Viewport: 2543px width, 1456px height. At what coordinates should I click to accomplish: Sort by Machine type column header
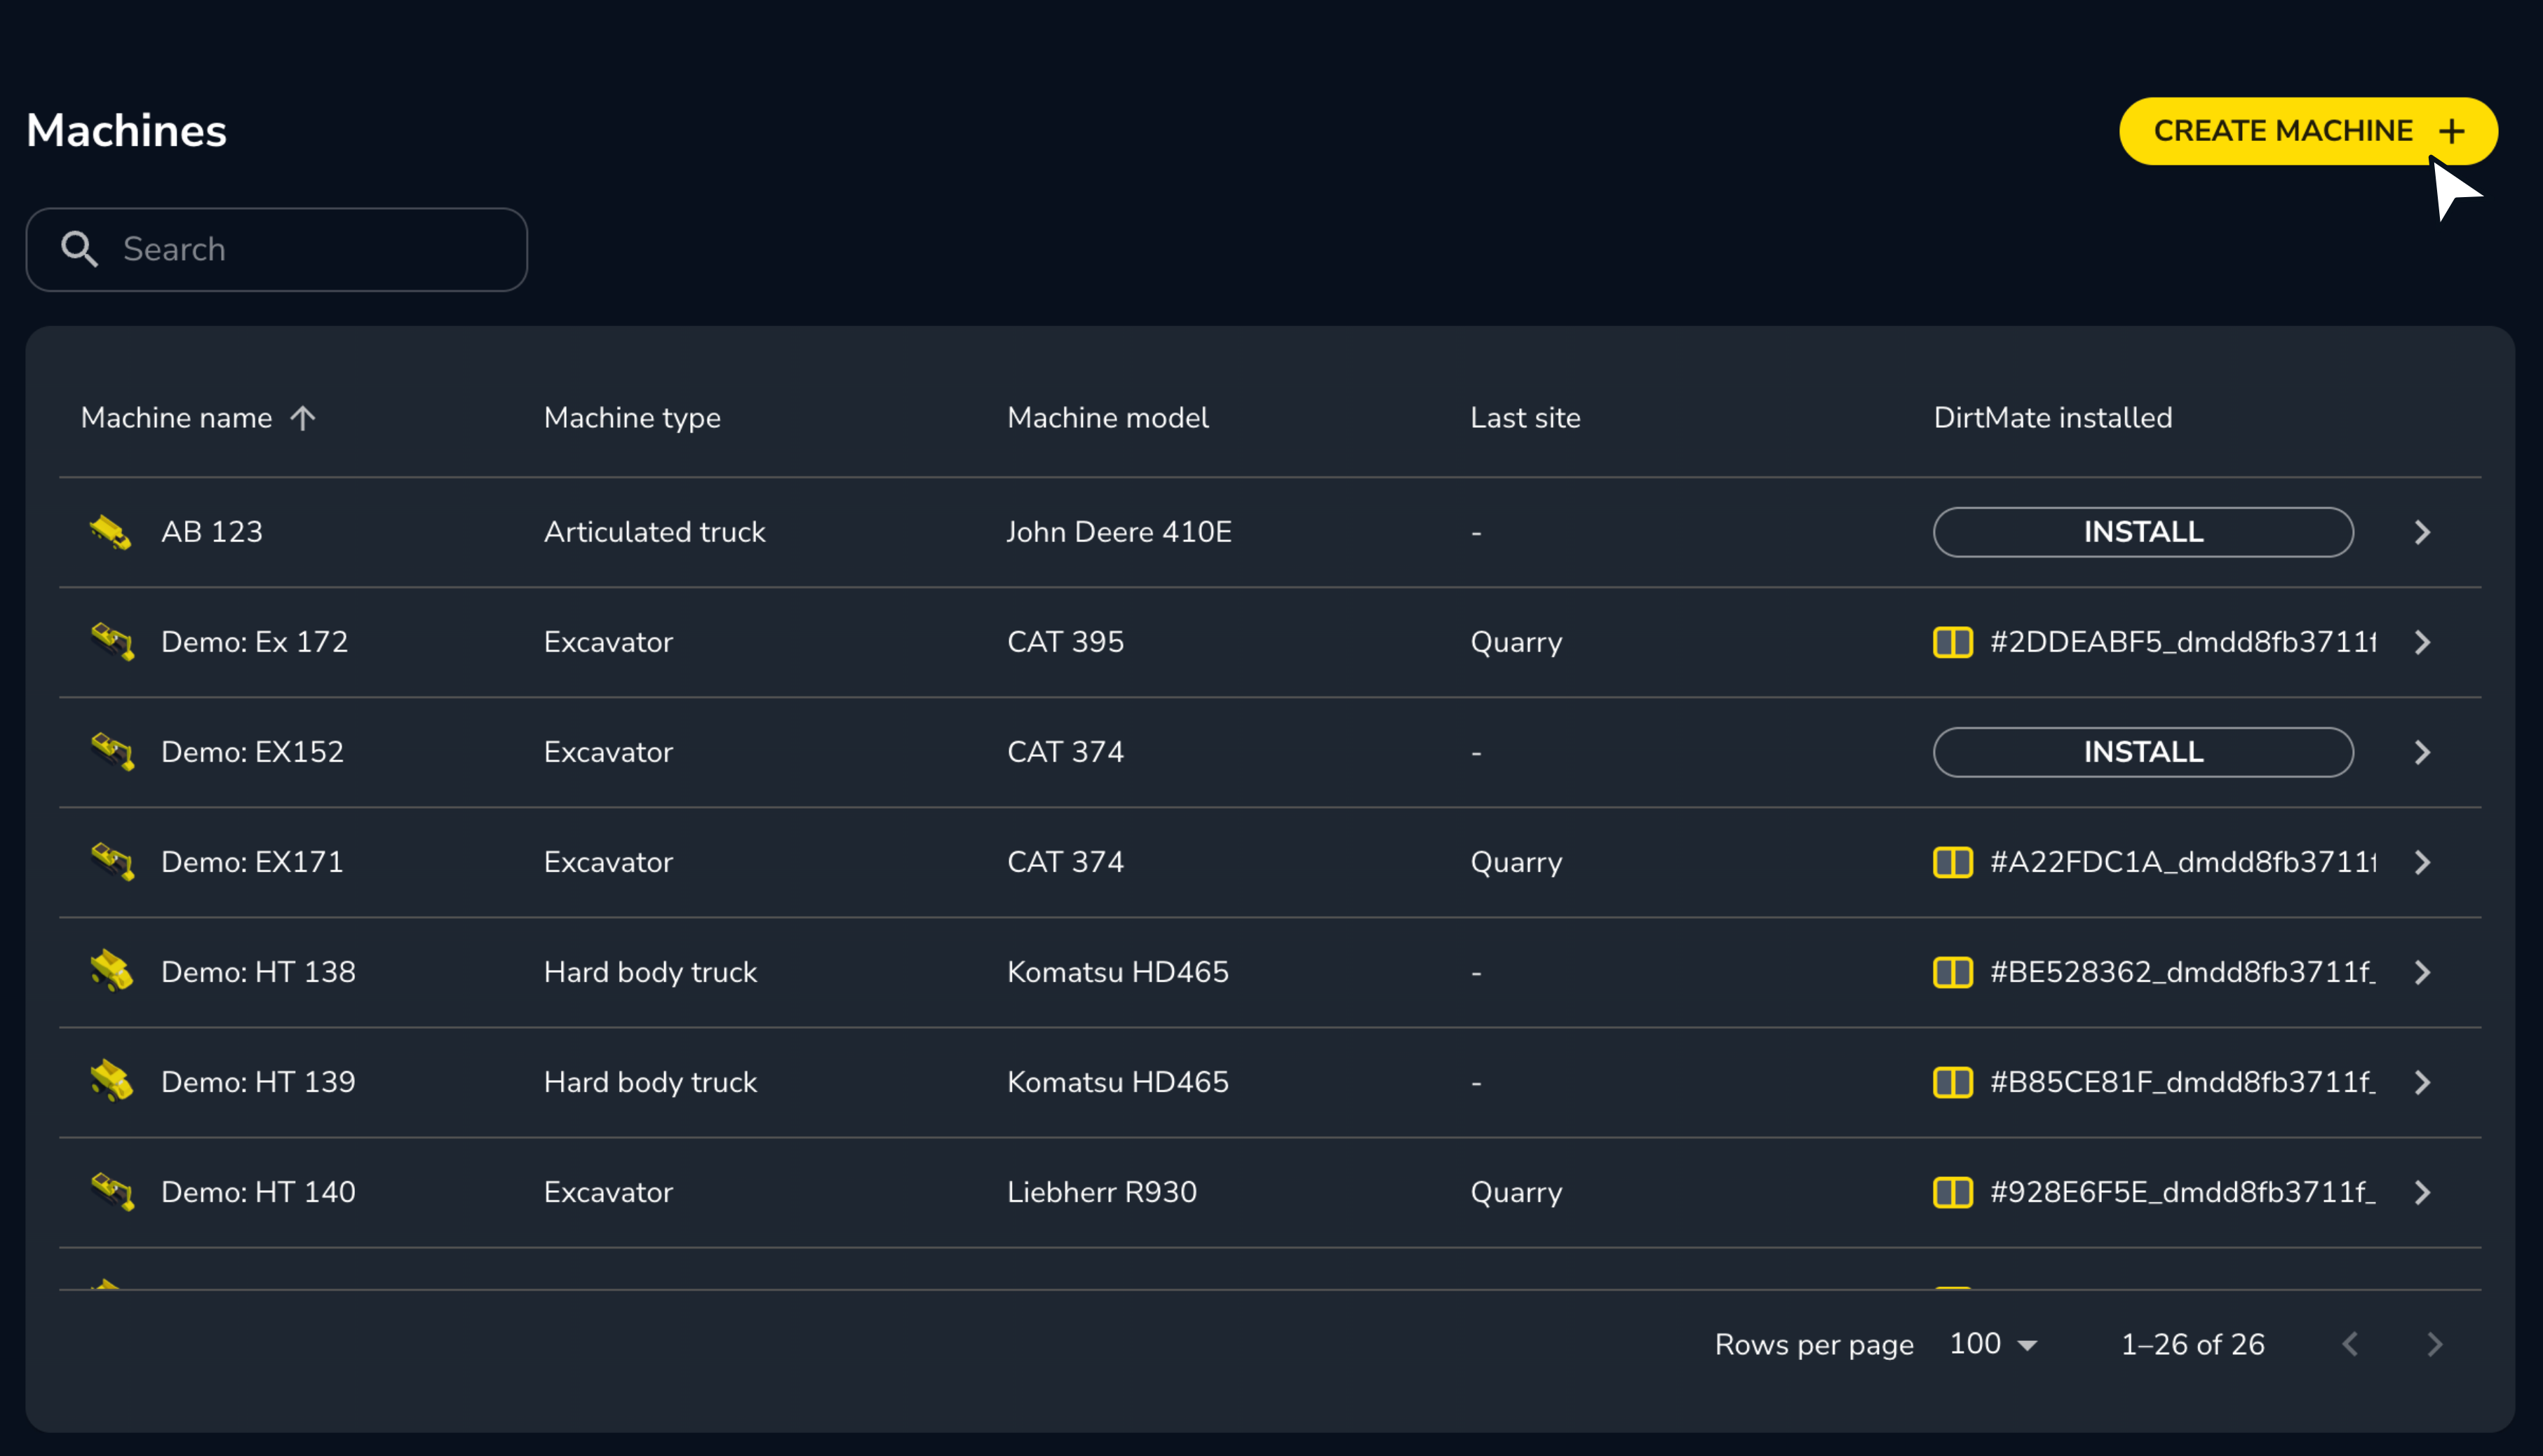[x=632, y=418]
